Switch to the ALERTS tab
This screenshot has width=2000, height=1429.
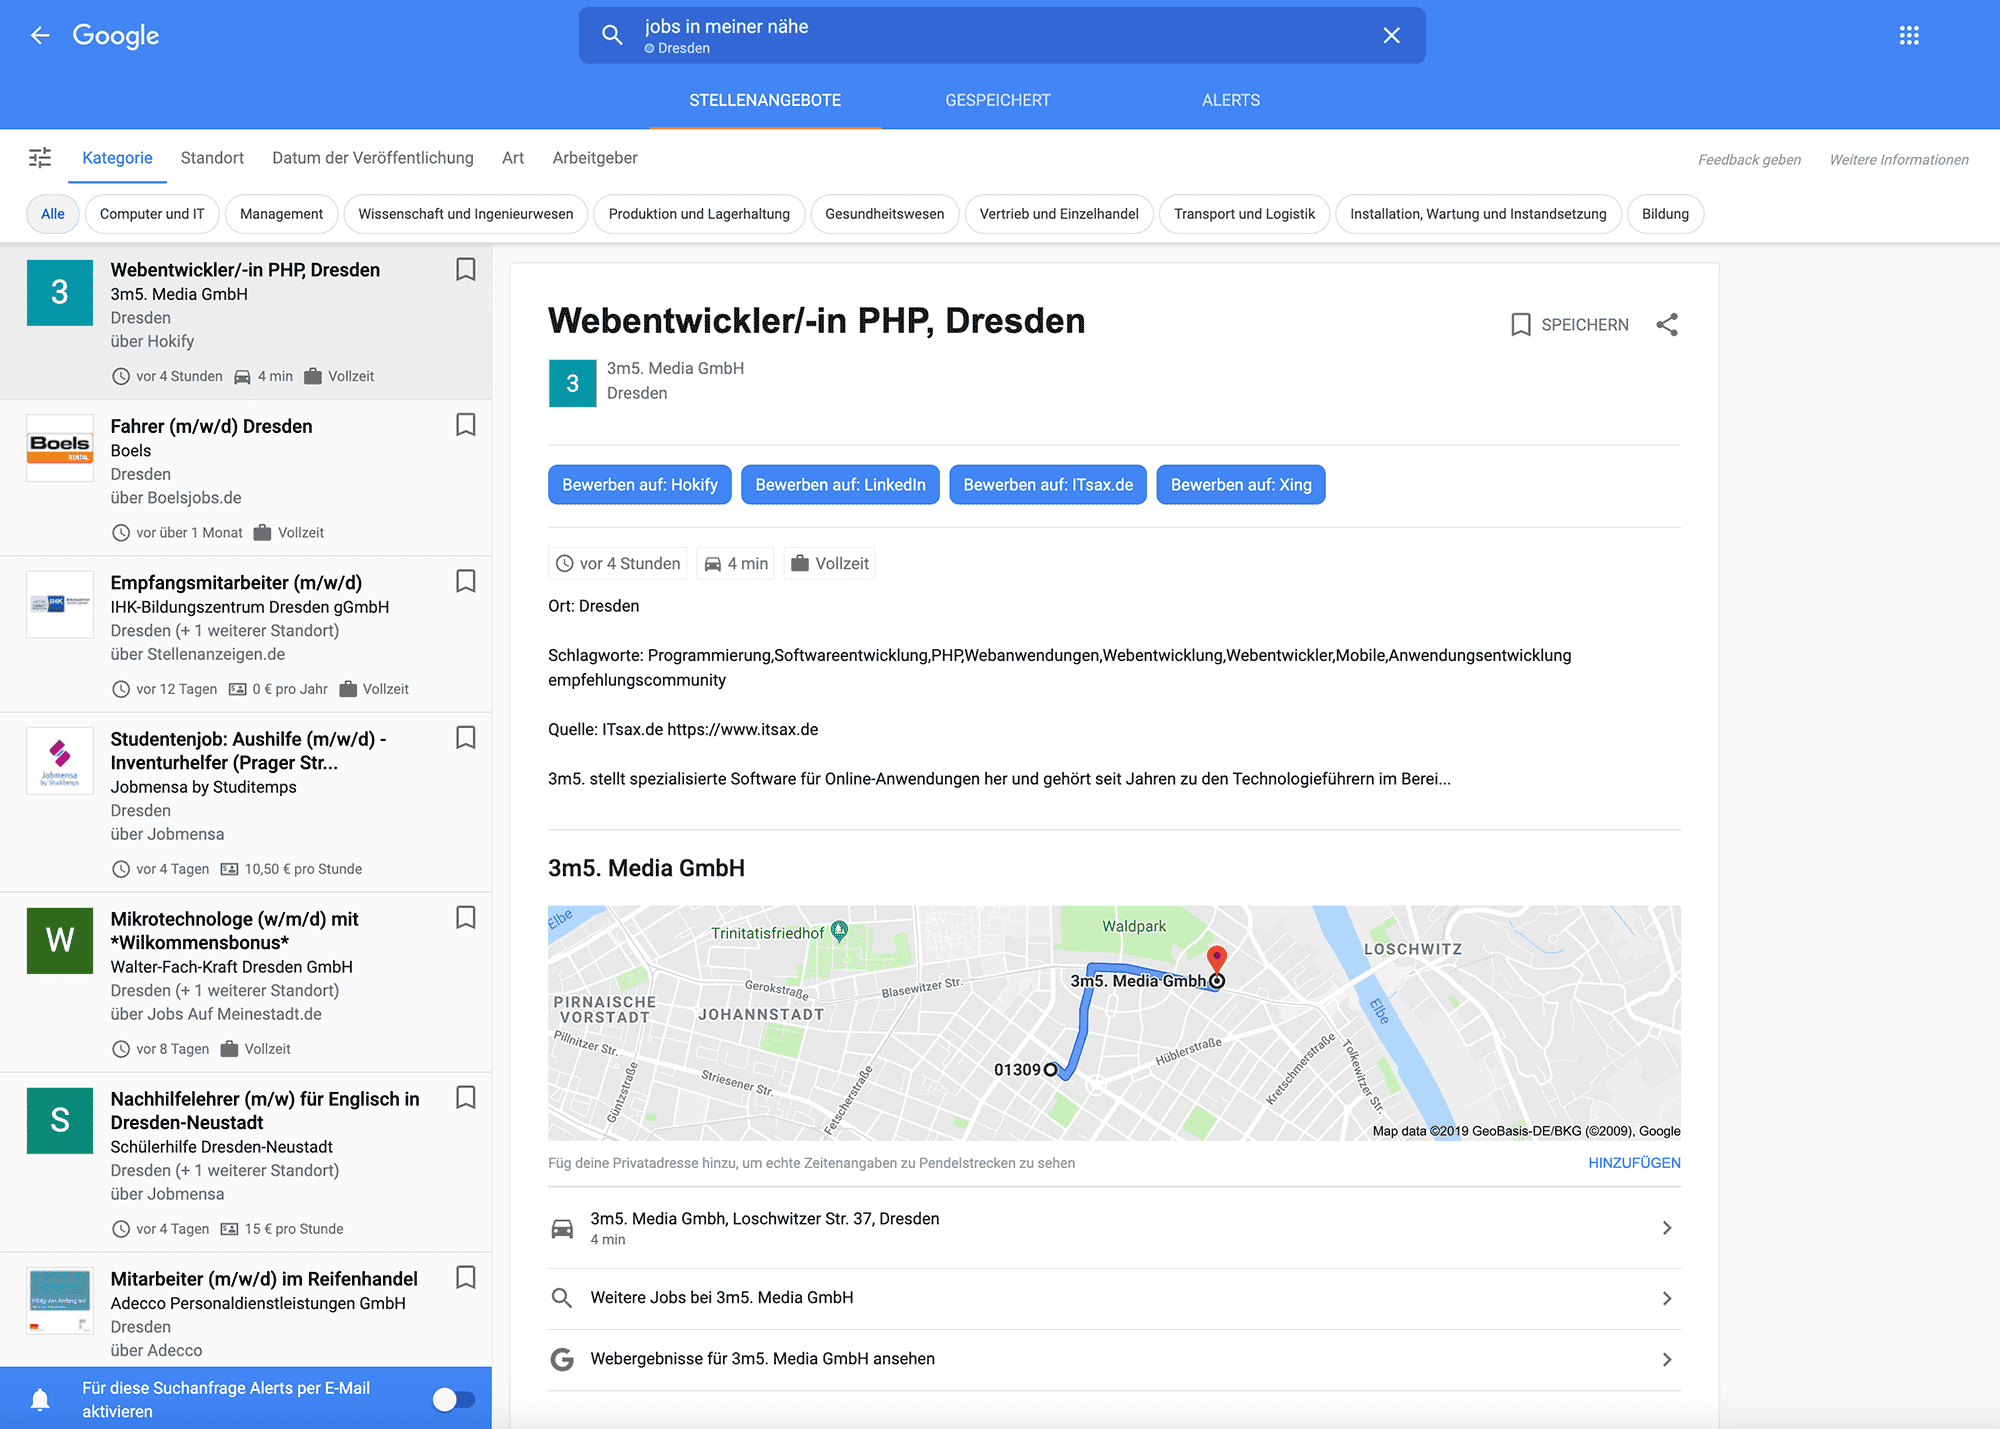(1230, 100)
